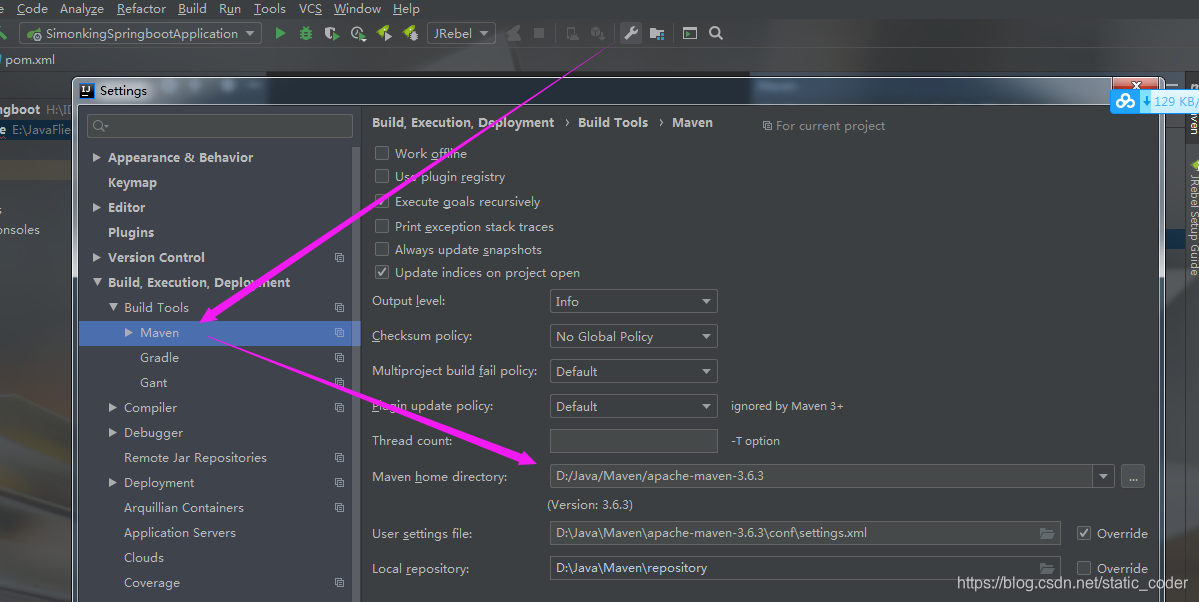This screenshot has height=602, width=1199.
Task: Click the Local repository path field
Action: [x=805, y=568]
